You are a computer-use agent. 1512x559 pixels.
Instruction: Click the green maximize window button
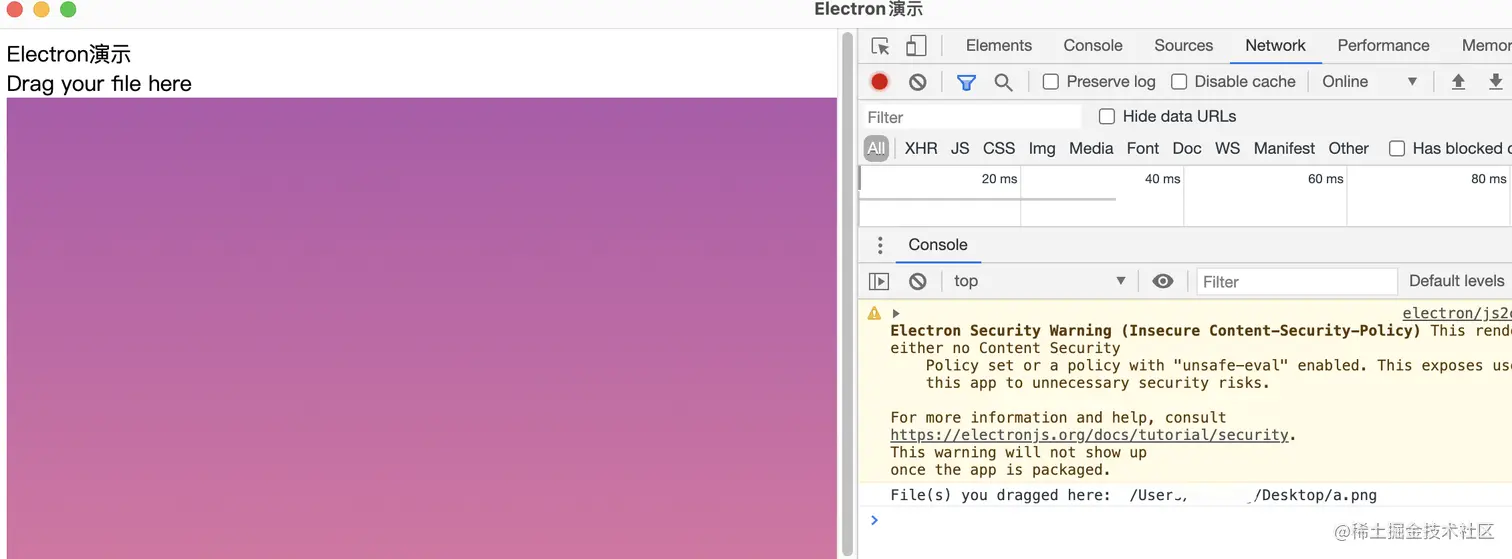tap(68, 10)
